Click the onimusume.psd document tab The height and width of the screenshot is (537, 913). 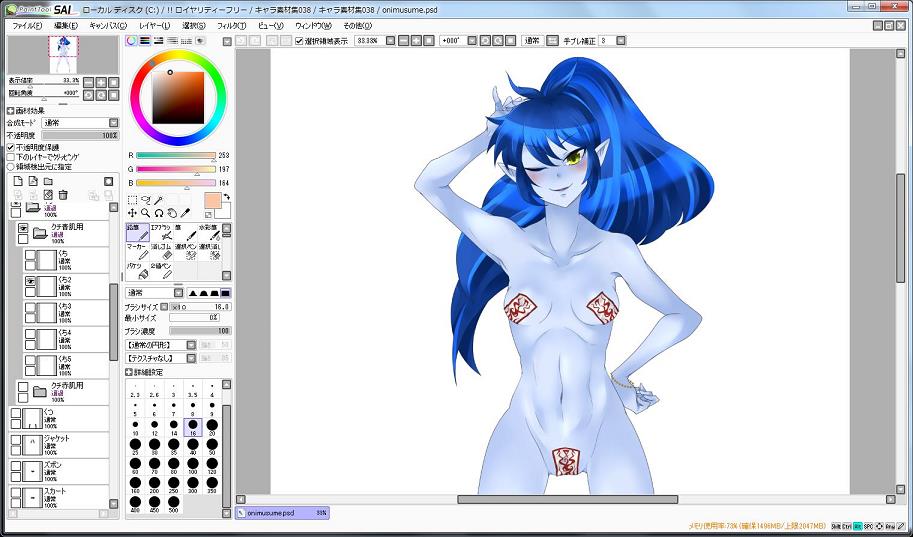pos(282,512)
